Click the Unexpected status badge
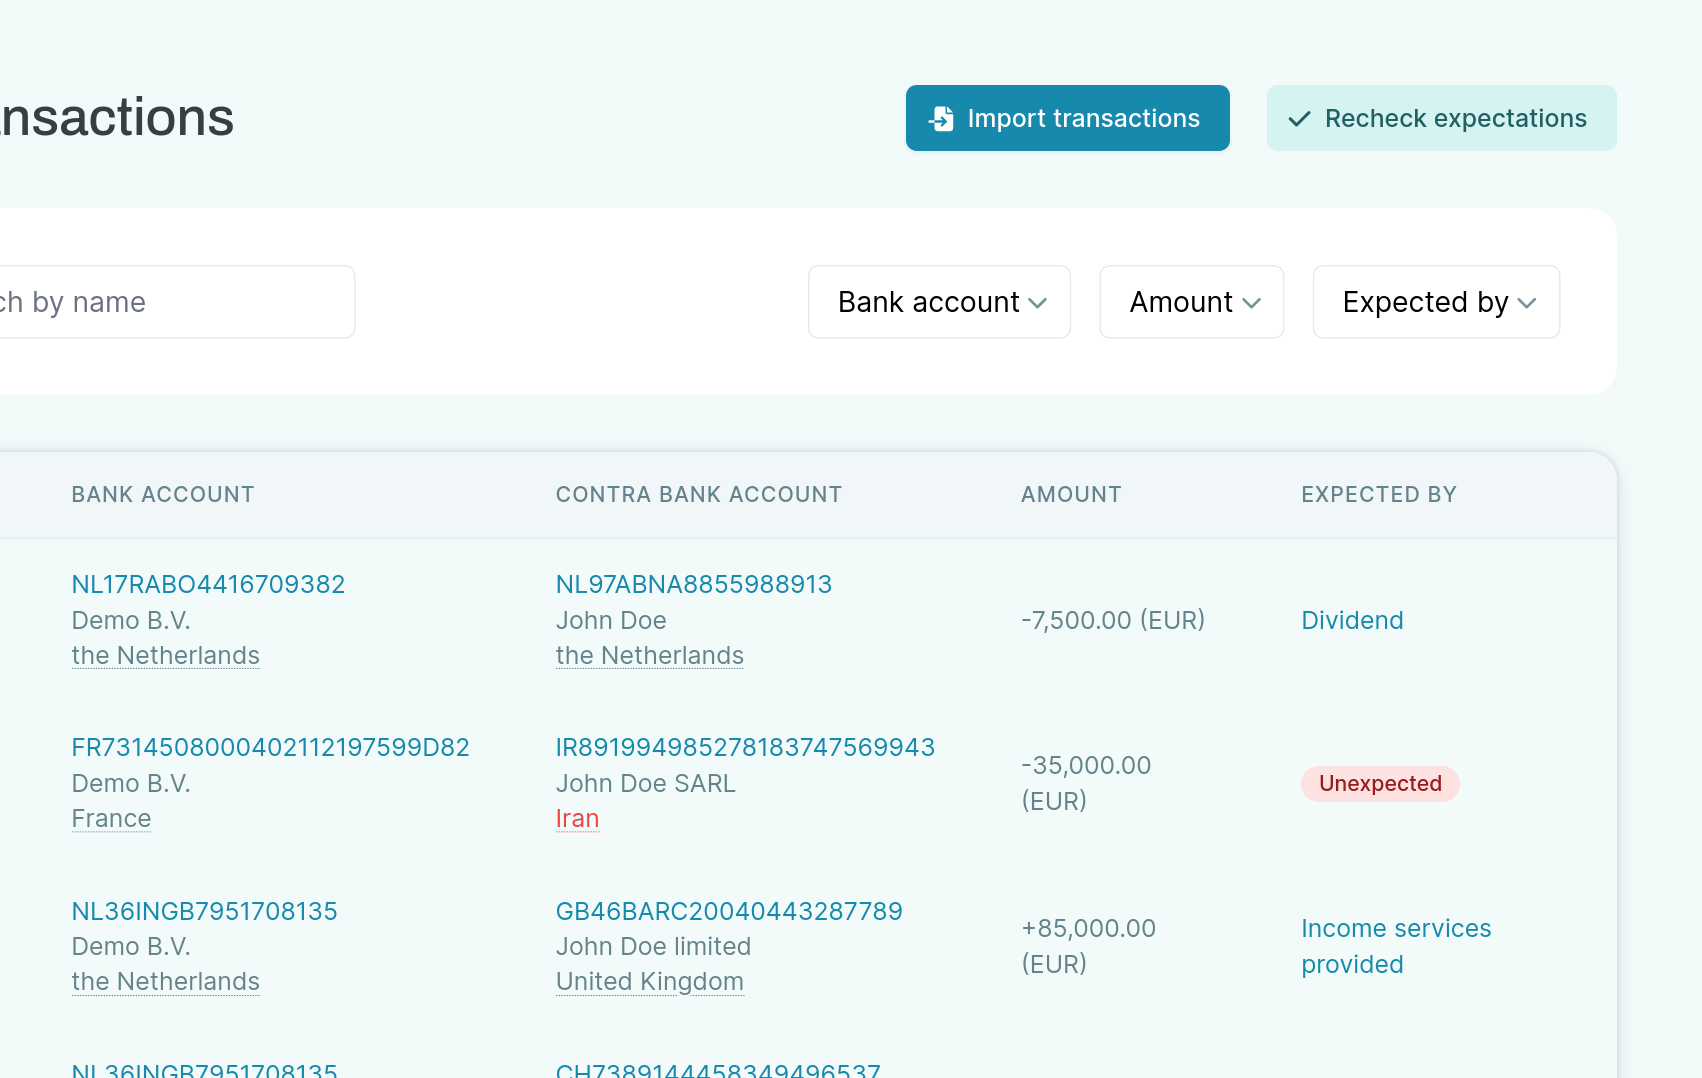This screenshot has width=1702, height=1078. coord(1380,783)
